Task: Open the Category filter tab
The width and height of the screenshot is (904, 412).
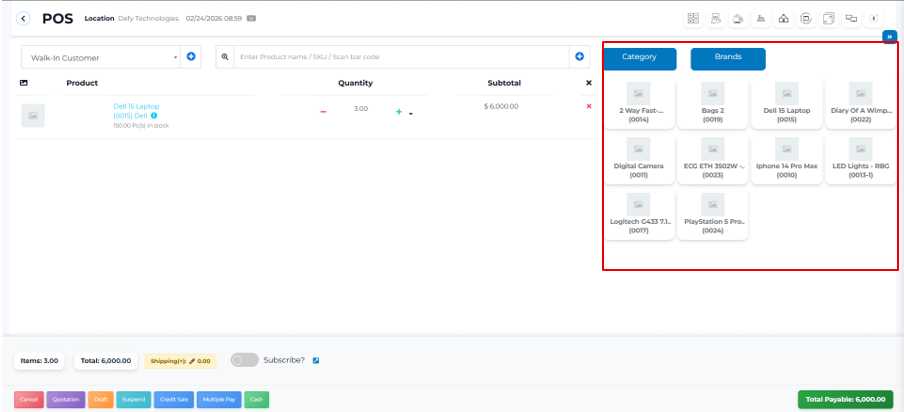Action: point(639,58)
